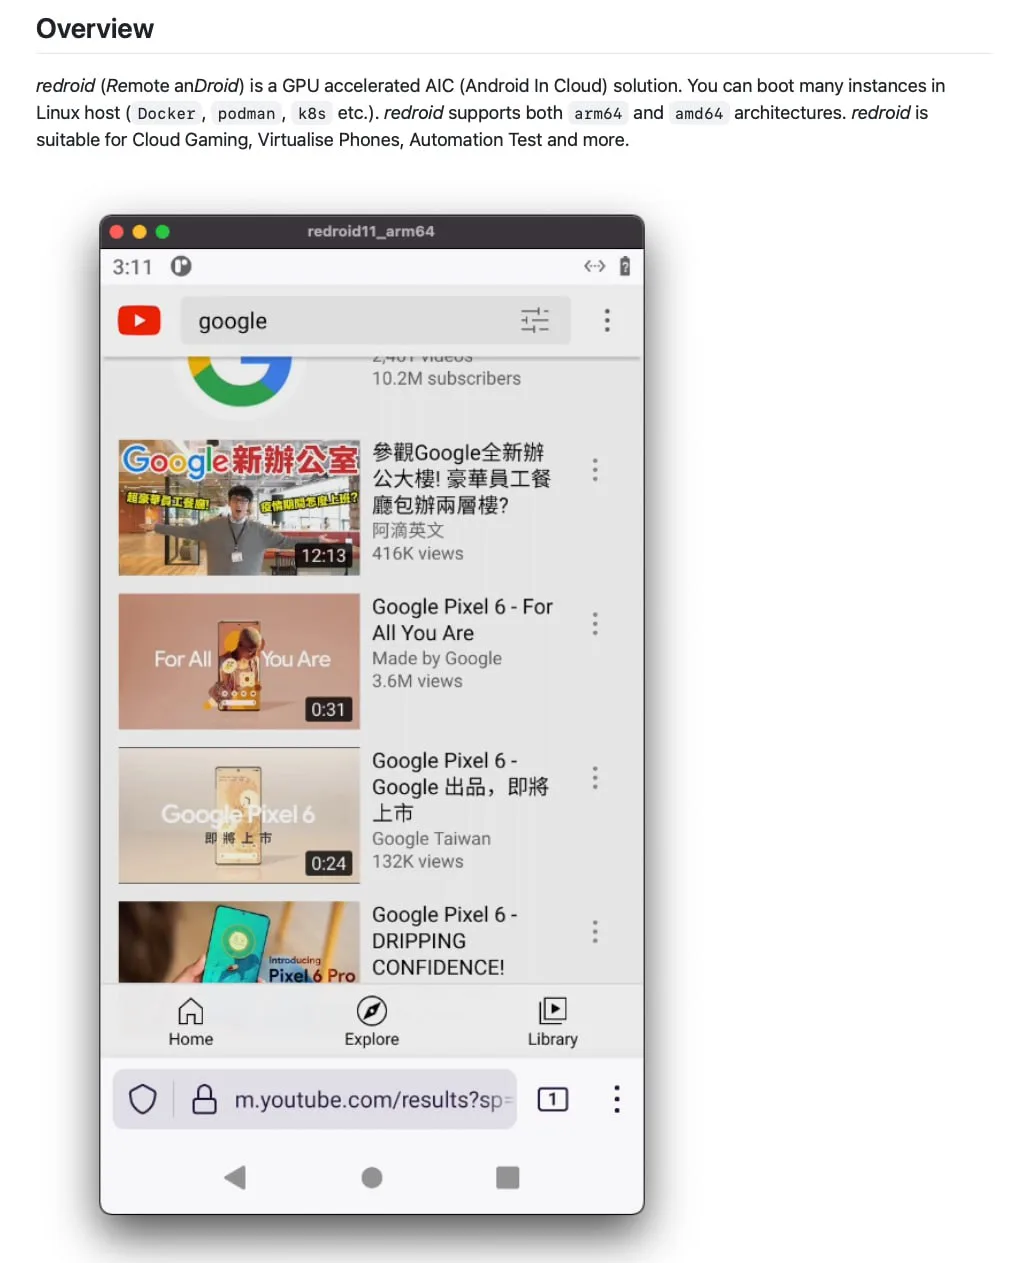Open the Library tab
The width and height of the screenshot is (1024, 1263).
pyautogui.click(x=553, y=1022)
